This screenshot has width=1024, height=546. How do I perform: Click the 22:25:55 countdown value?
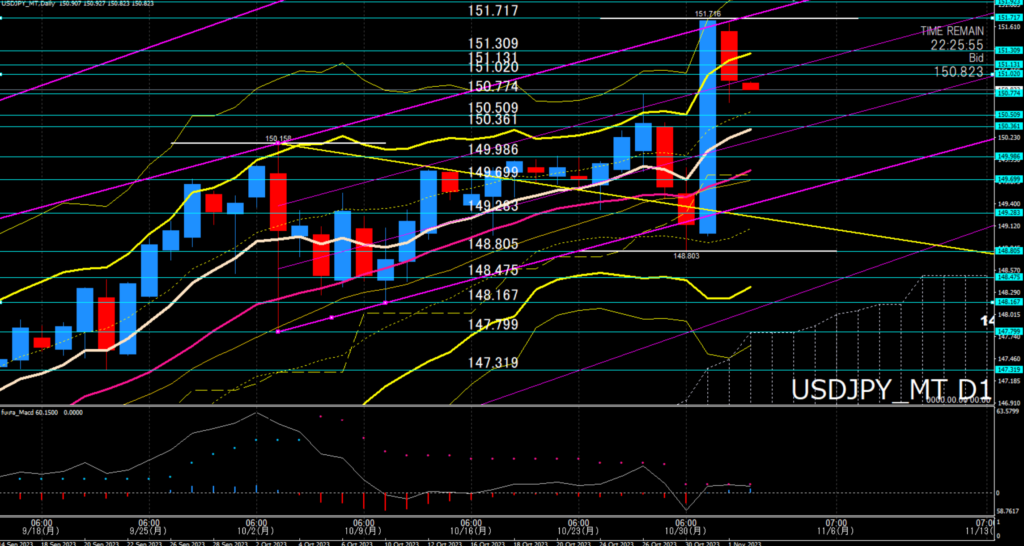click(958, 45)
